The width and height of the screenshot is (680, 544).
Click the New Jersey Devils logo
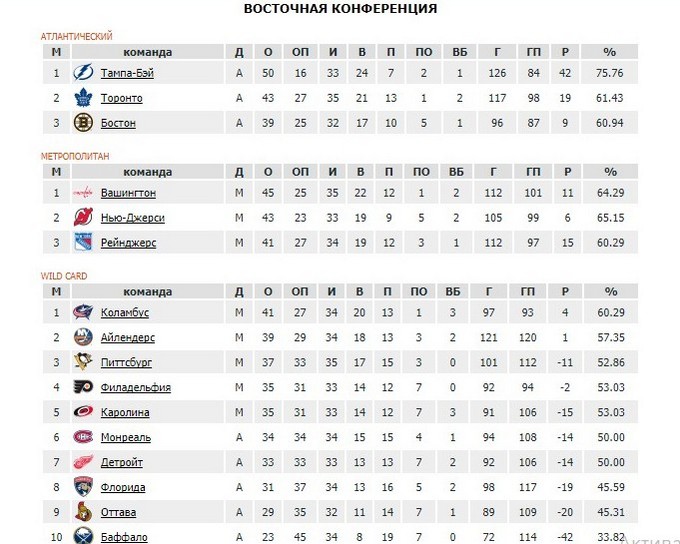[x=83, y=218]
